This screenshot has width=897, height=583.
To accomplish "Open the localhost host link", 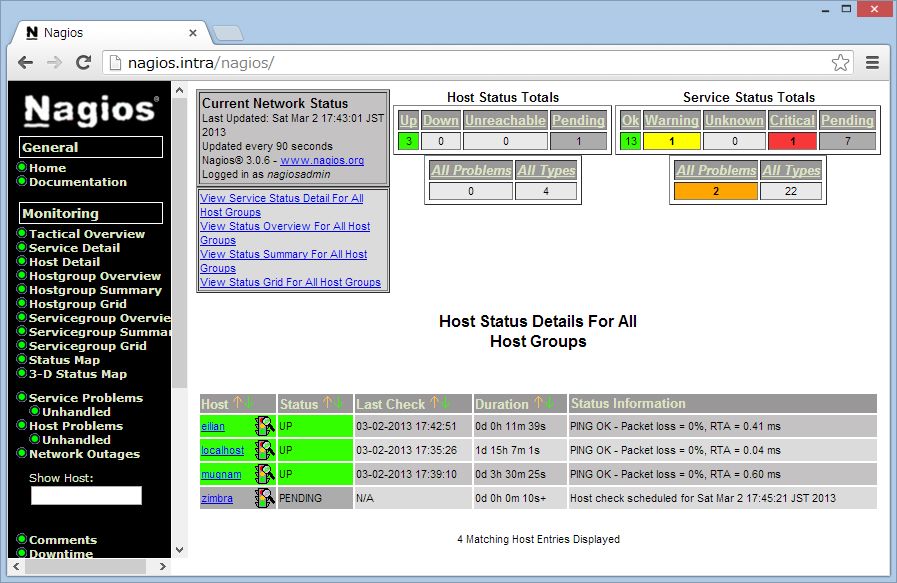I will [223, 451].
